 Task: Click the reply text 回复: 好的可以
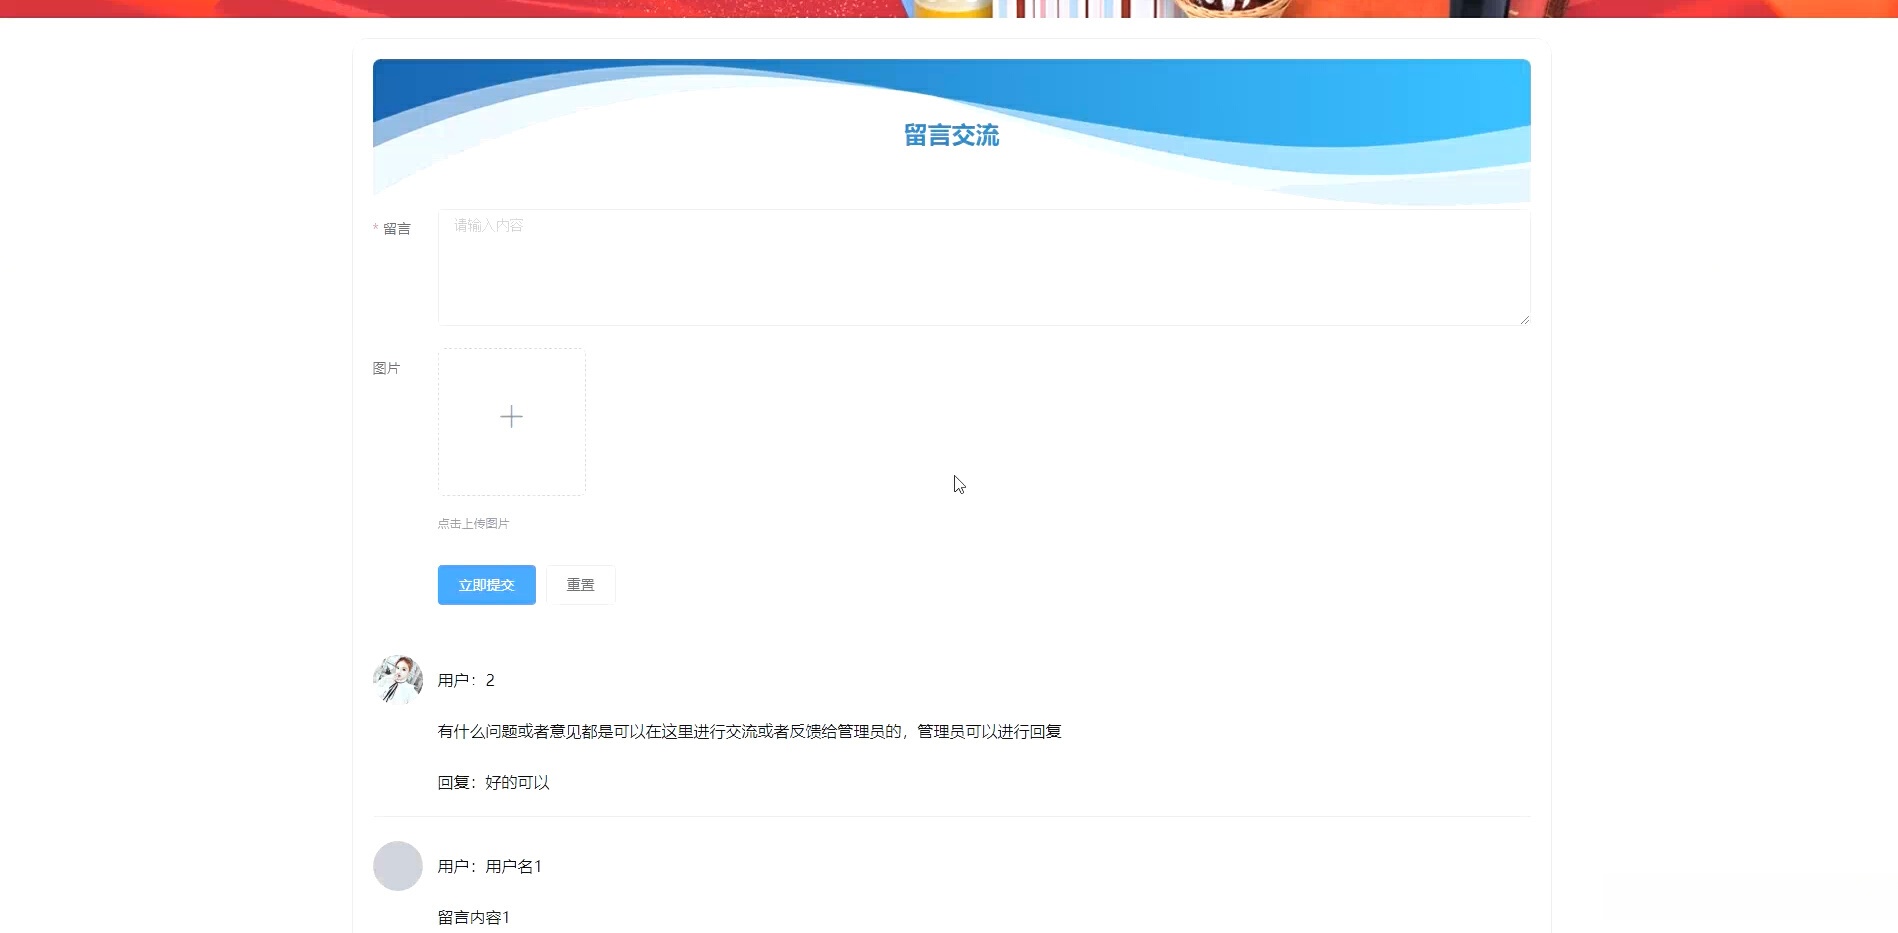click(x=494, y=782)
